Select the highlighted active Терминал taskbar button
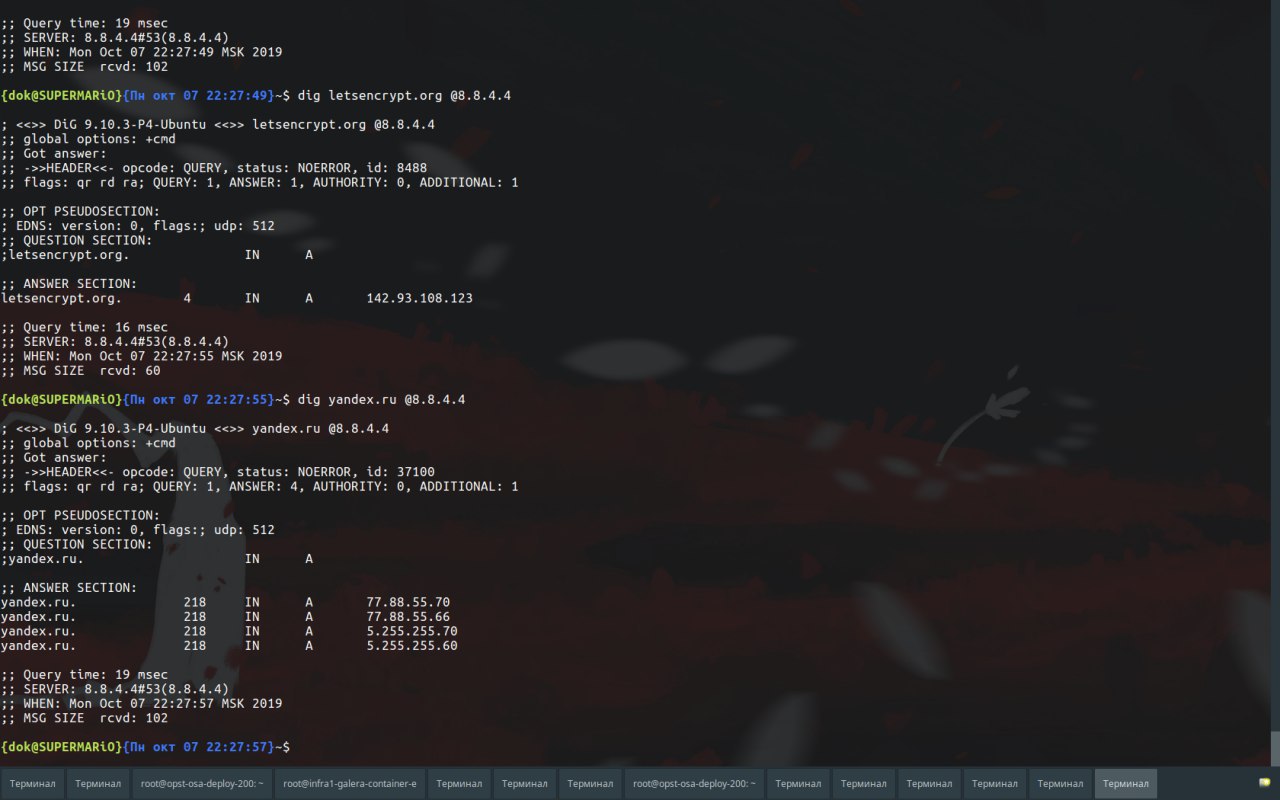This screenshot has width=1280, height=800. point(1126,783)
